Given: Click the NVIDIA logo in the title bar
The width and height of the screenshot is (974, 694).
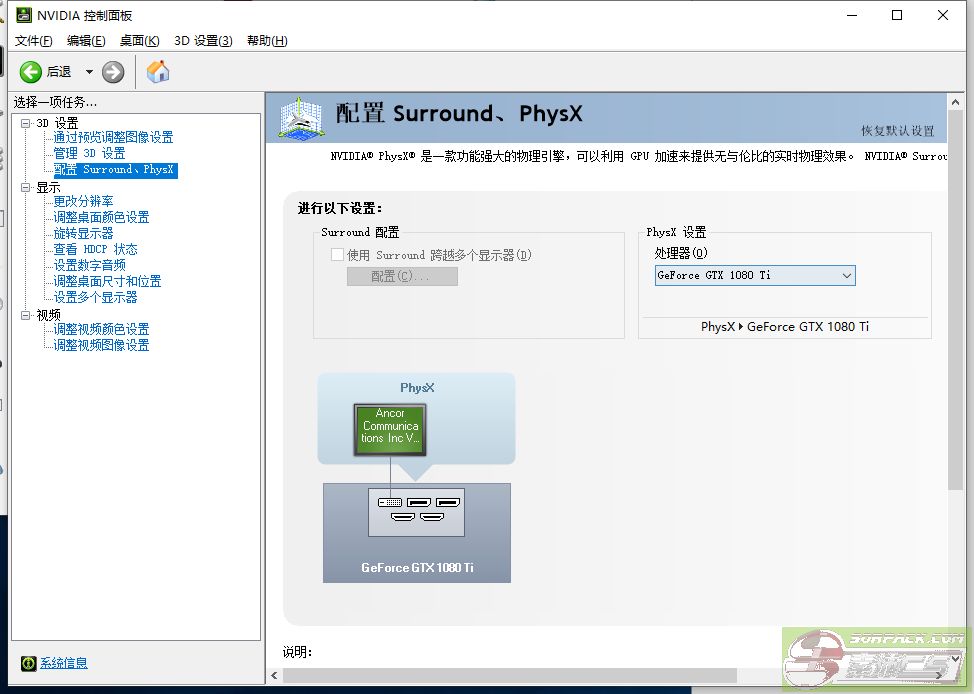Looking at the screenshot, I should pyautogui.click(x=22, y=14).
